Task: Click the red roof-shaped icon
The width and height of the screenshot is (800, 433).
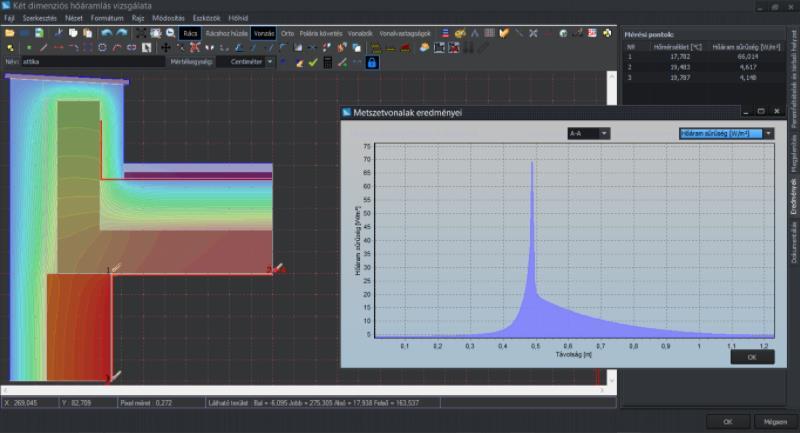Action: [x=405, y=48]
